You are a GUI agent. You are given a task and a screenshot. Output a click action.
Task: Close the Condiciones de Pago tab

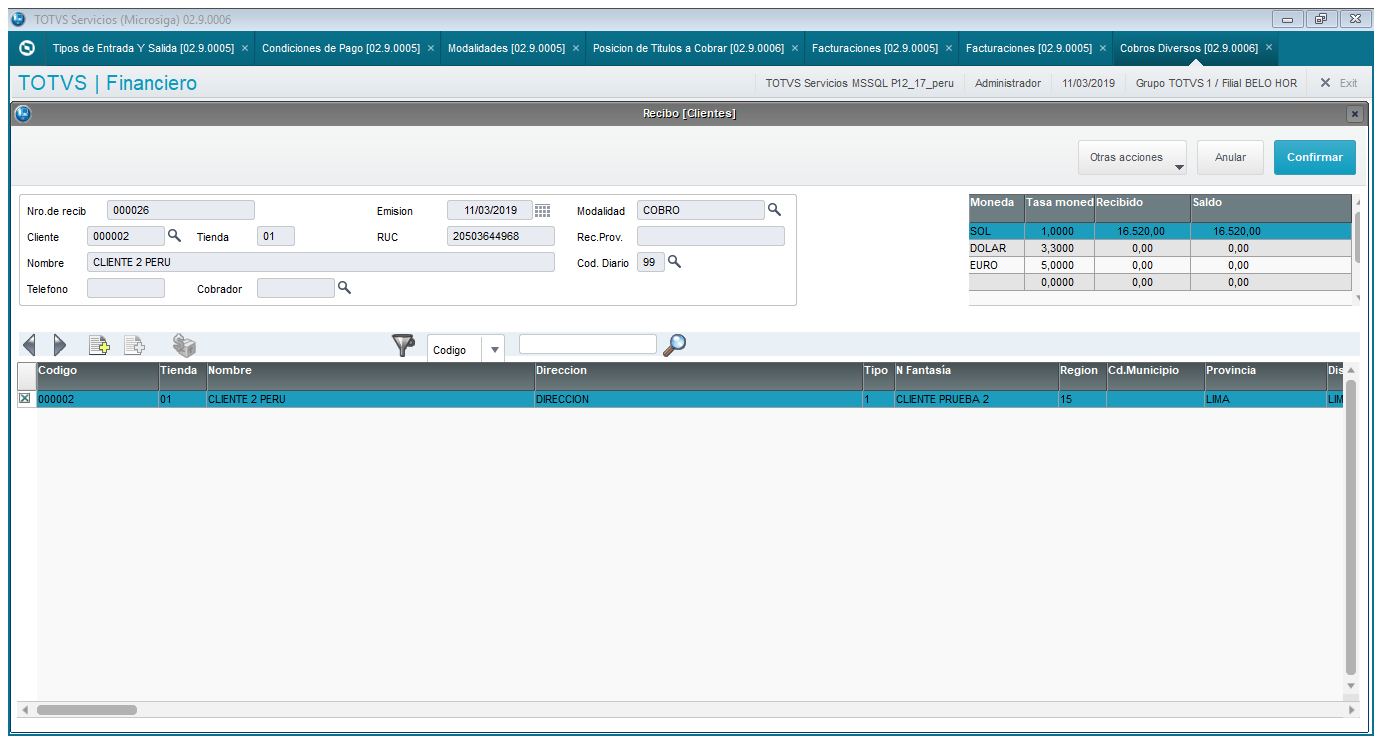tap(431, 48)
